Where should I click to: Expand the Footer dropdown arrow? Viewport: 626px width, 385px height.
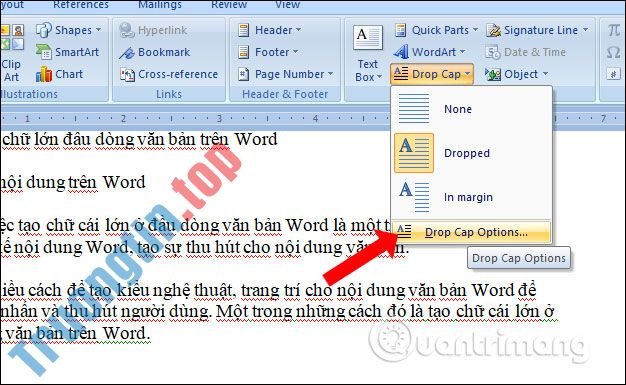[x=295, y=52]
